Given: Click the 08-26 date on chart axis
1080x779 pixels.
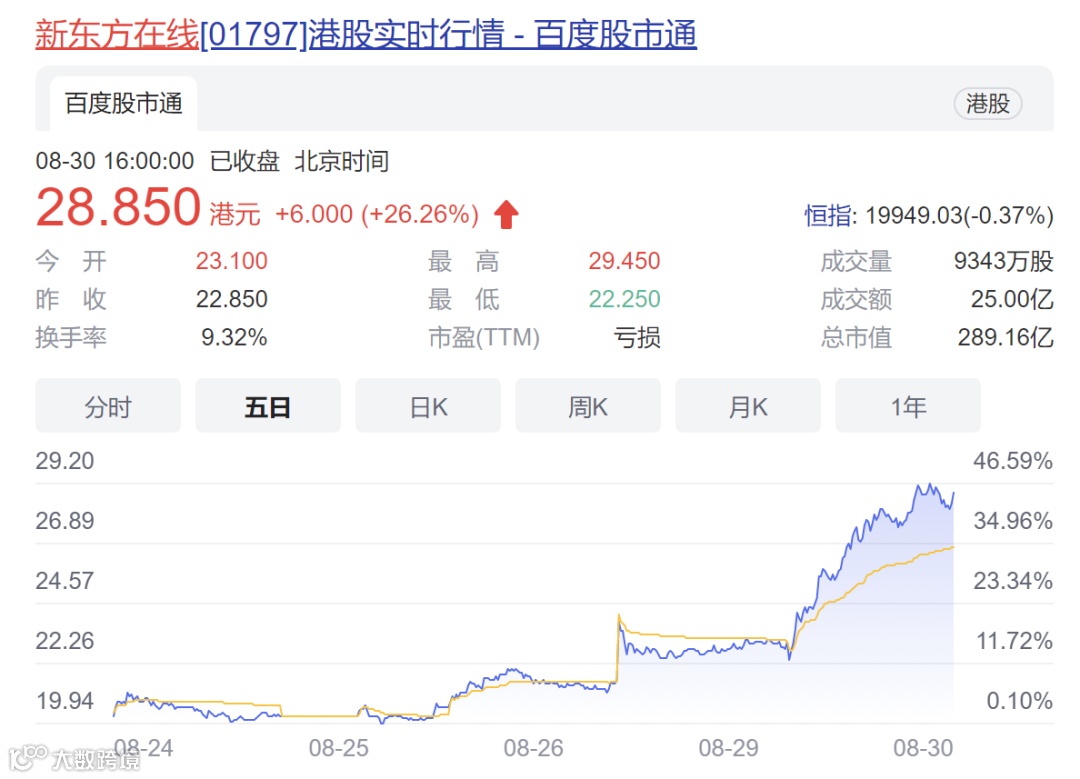Looking at the screenshot, I should pos(533,748).
